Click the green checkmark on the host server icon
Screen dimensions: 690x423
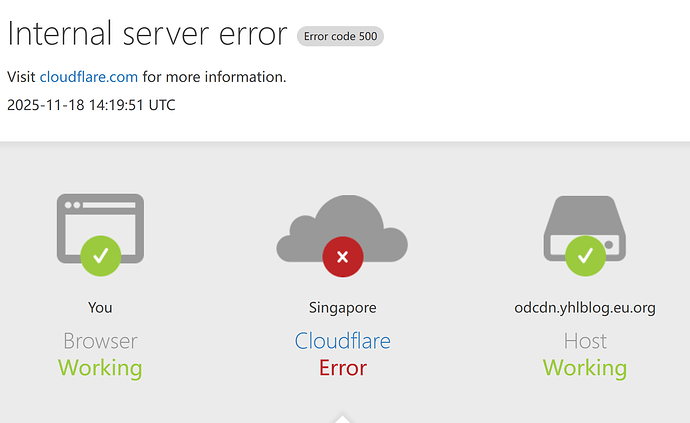pos(585,255)
